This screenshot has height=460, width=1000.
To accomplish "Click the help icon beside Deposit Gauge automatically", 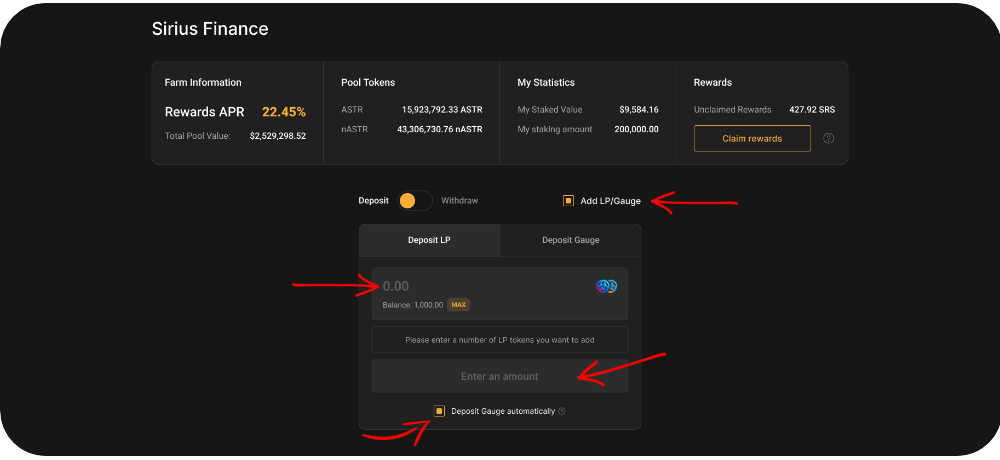I will [x=562, y=411].
